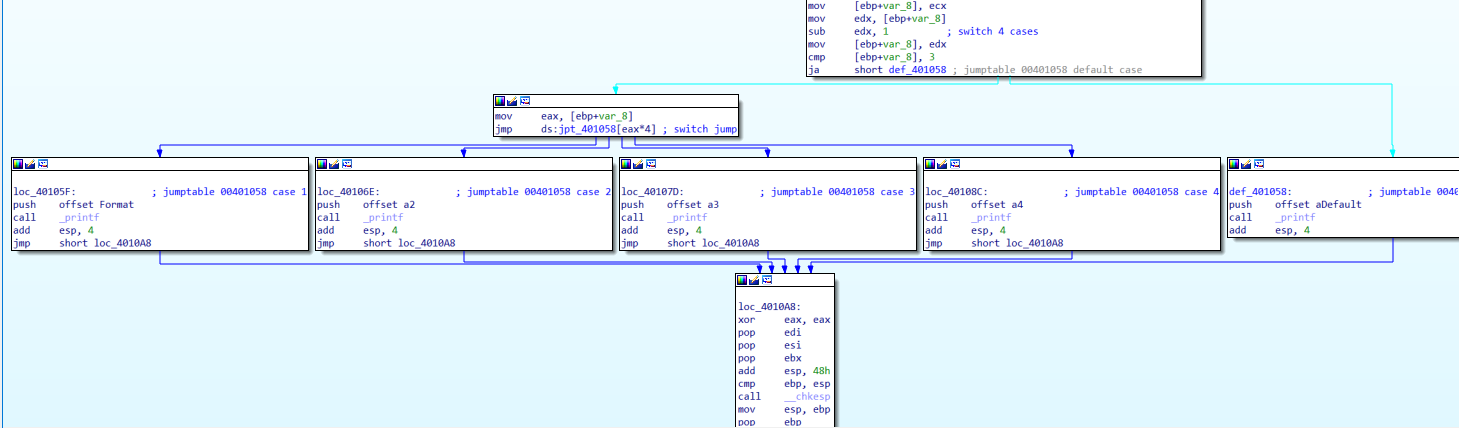Click 'mov eax, [ebp+var_8]' instruction

564,117
